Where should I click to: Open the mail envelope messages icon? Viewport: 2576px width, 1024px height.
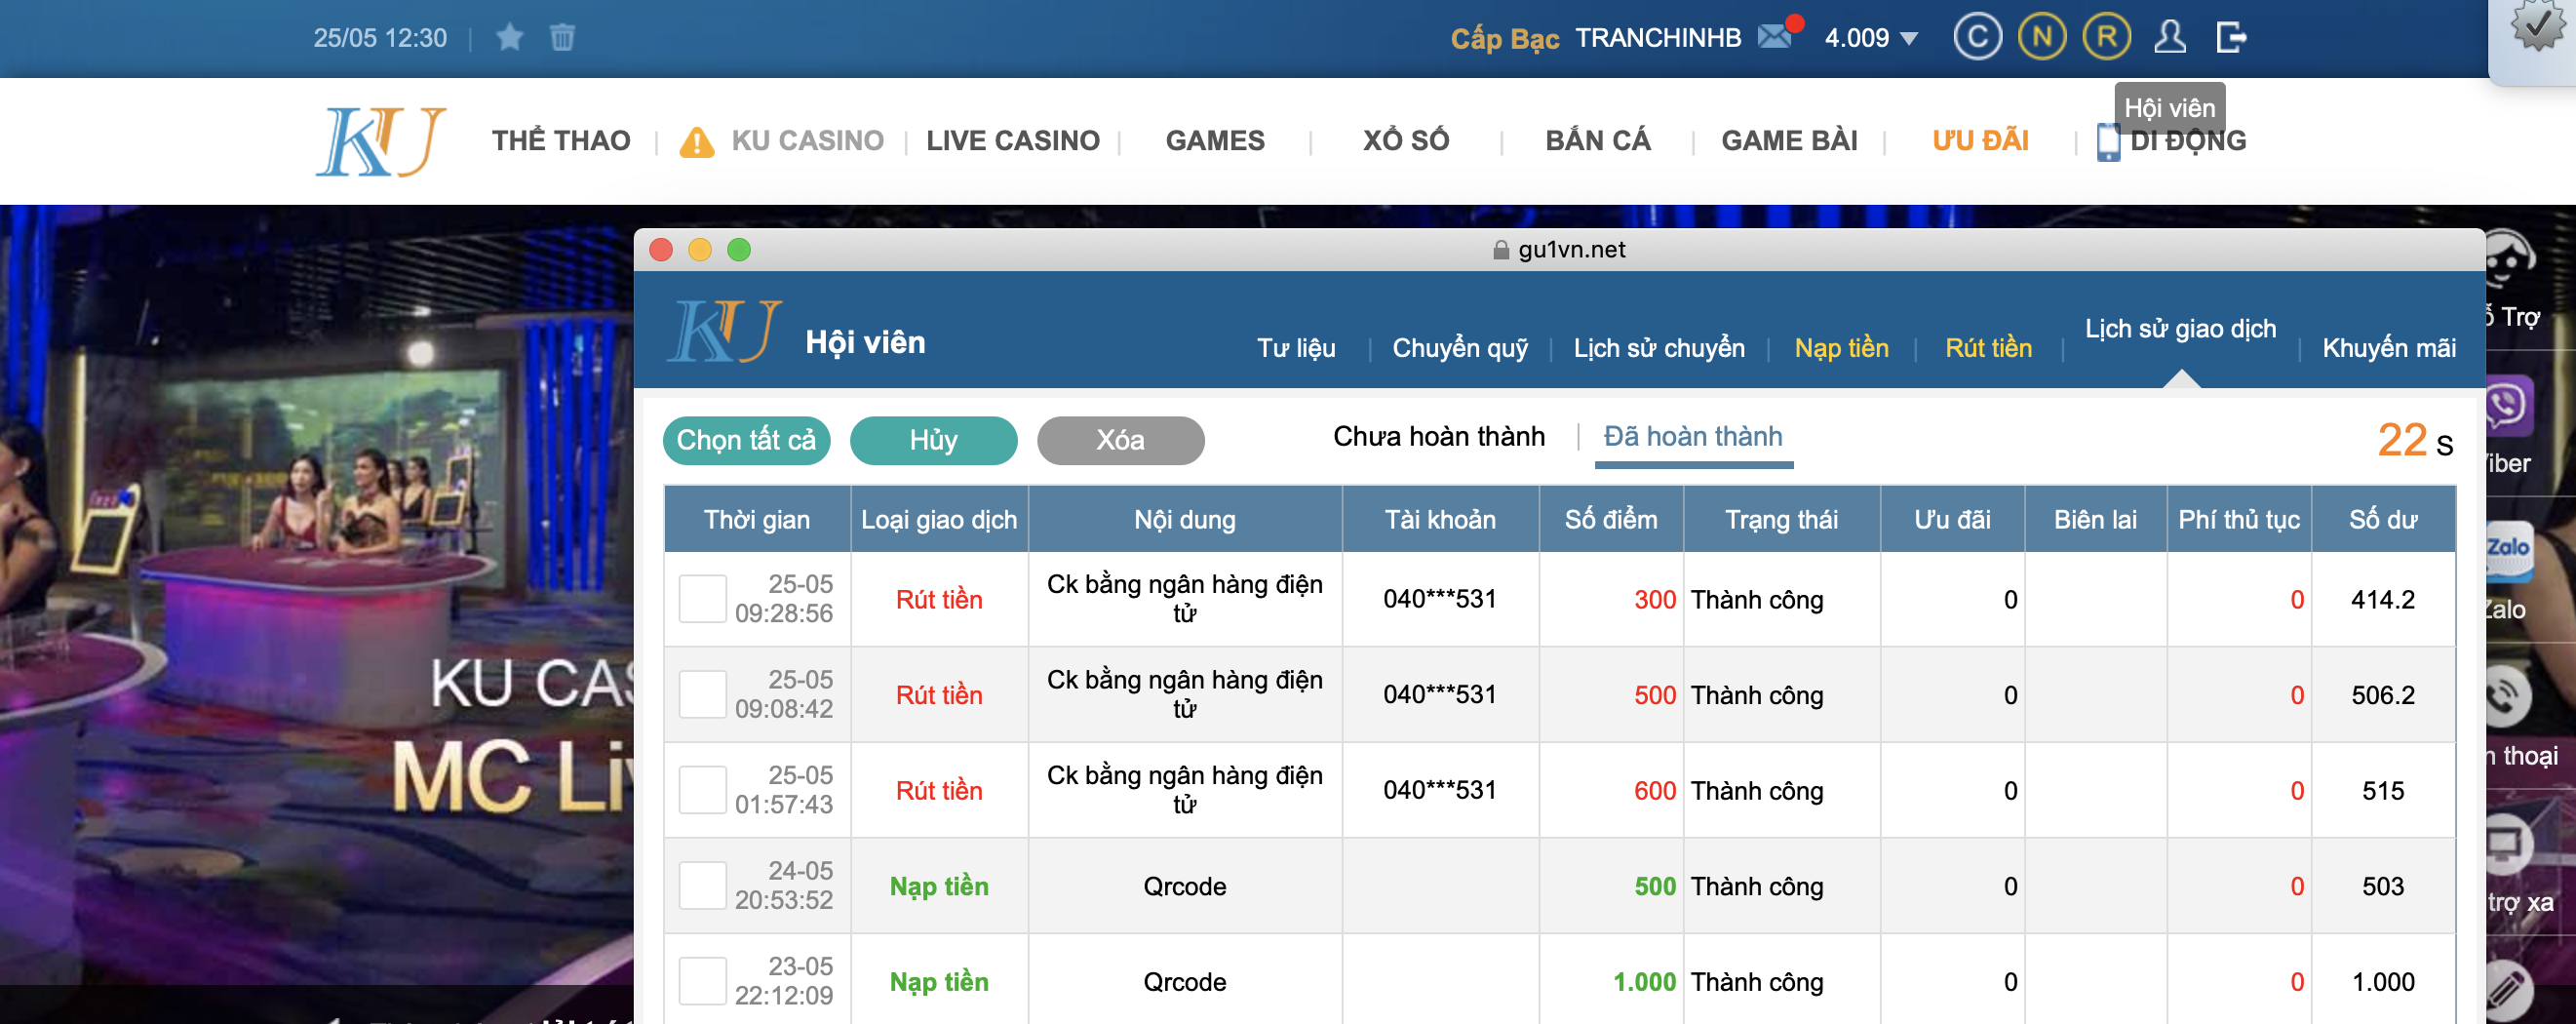pos(1774,36)
